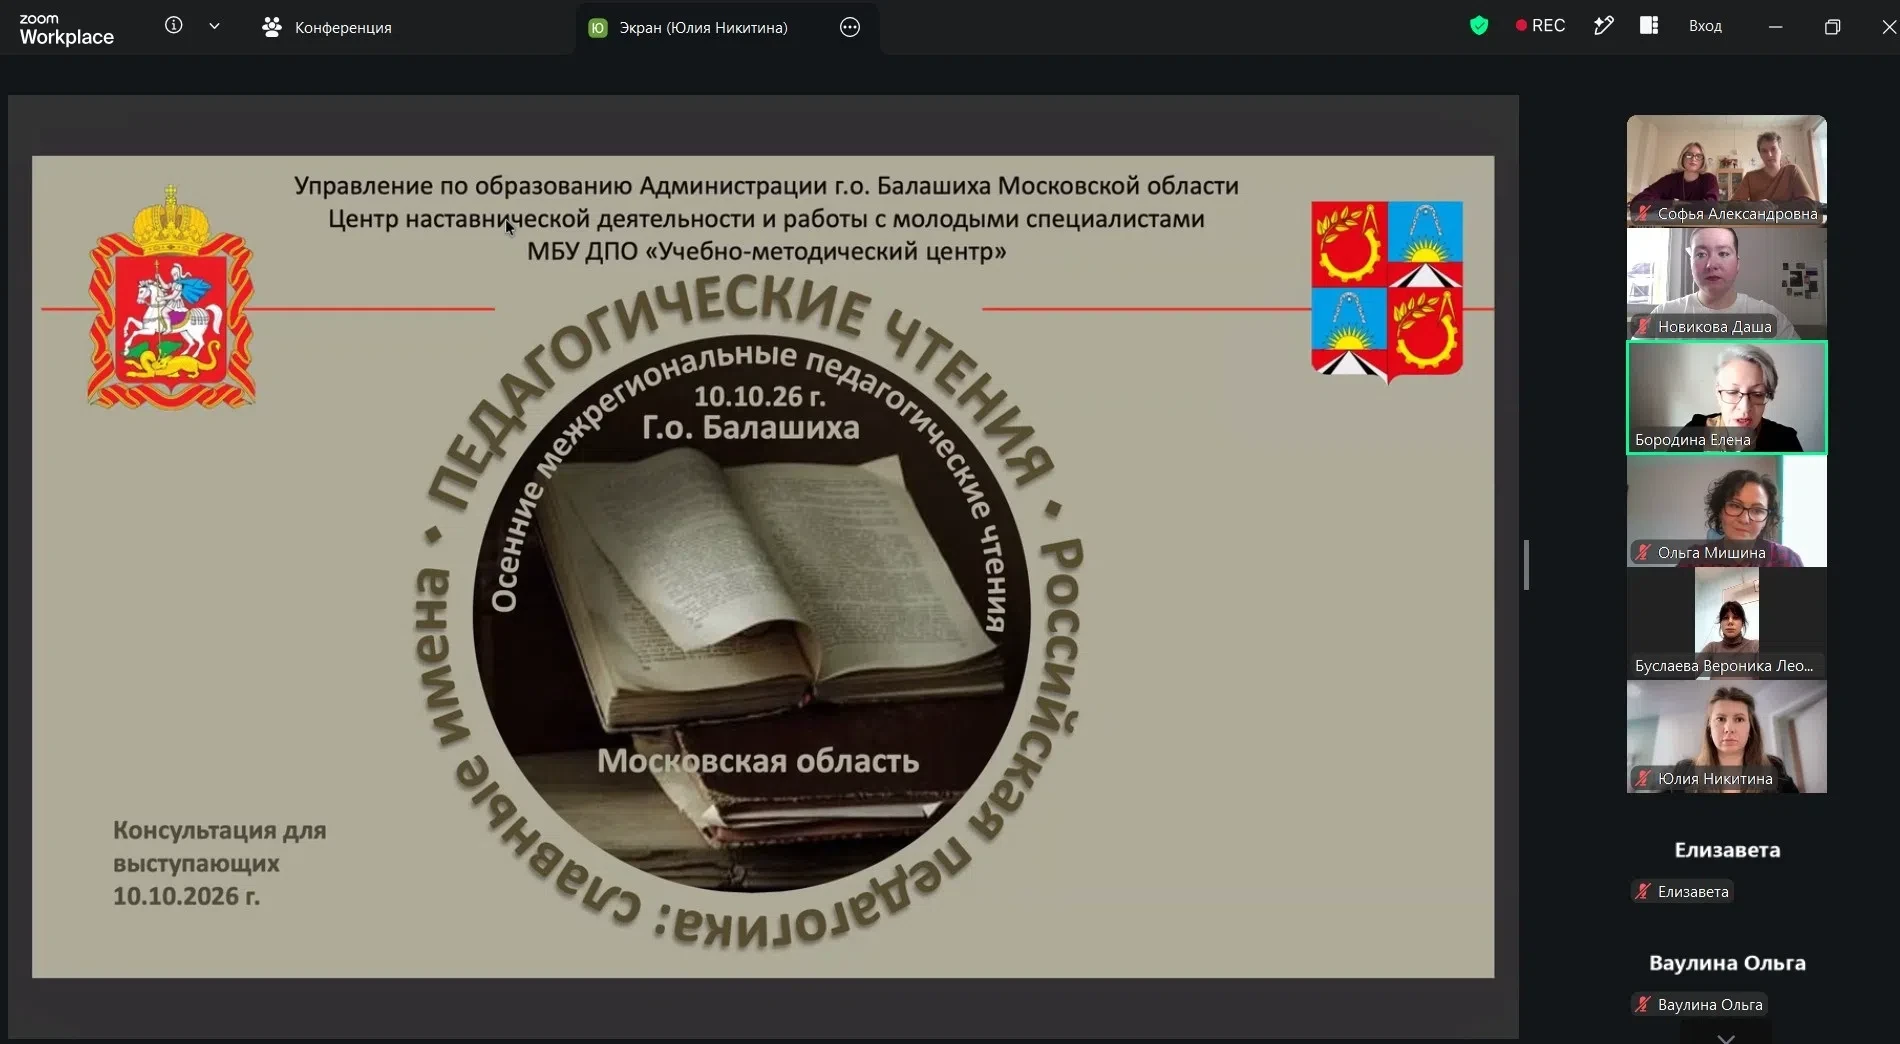Click the Moscow Oblast coat of arms
This screenshot has height=1044, width=1900.
(171, 297)
